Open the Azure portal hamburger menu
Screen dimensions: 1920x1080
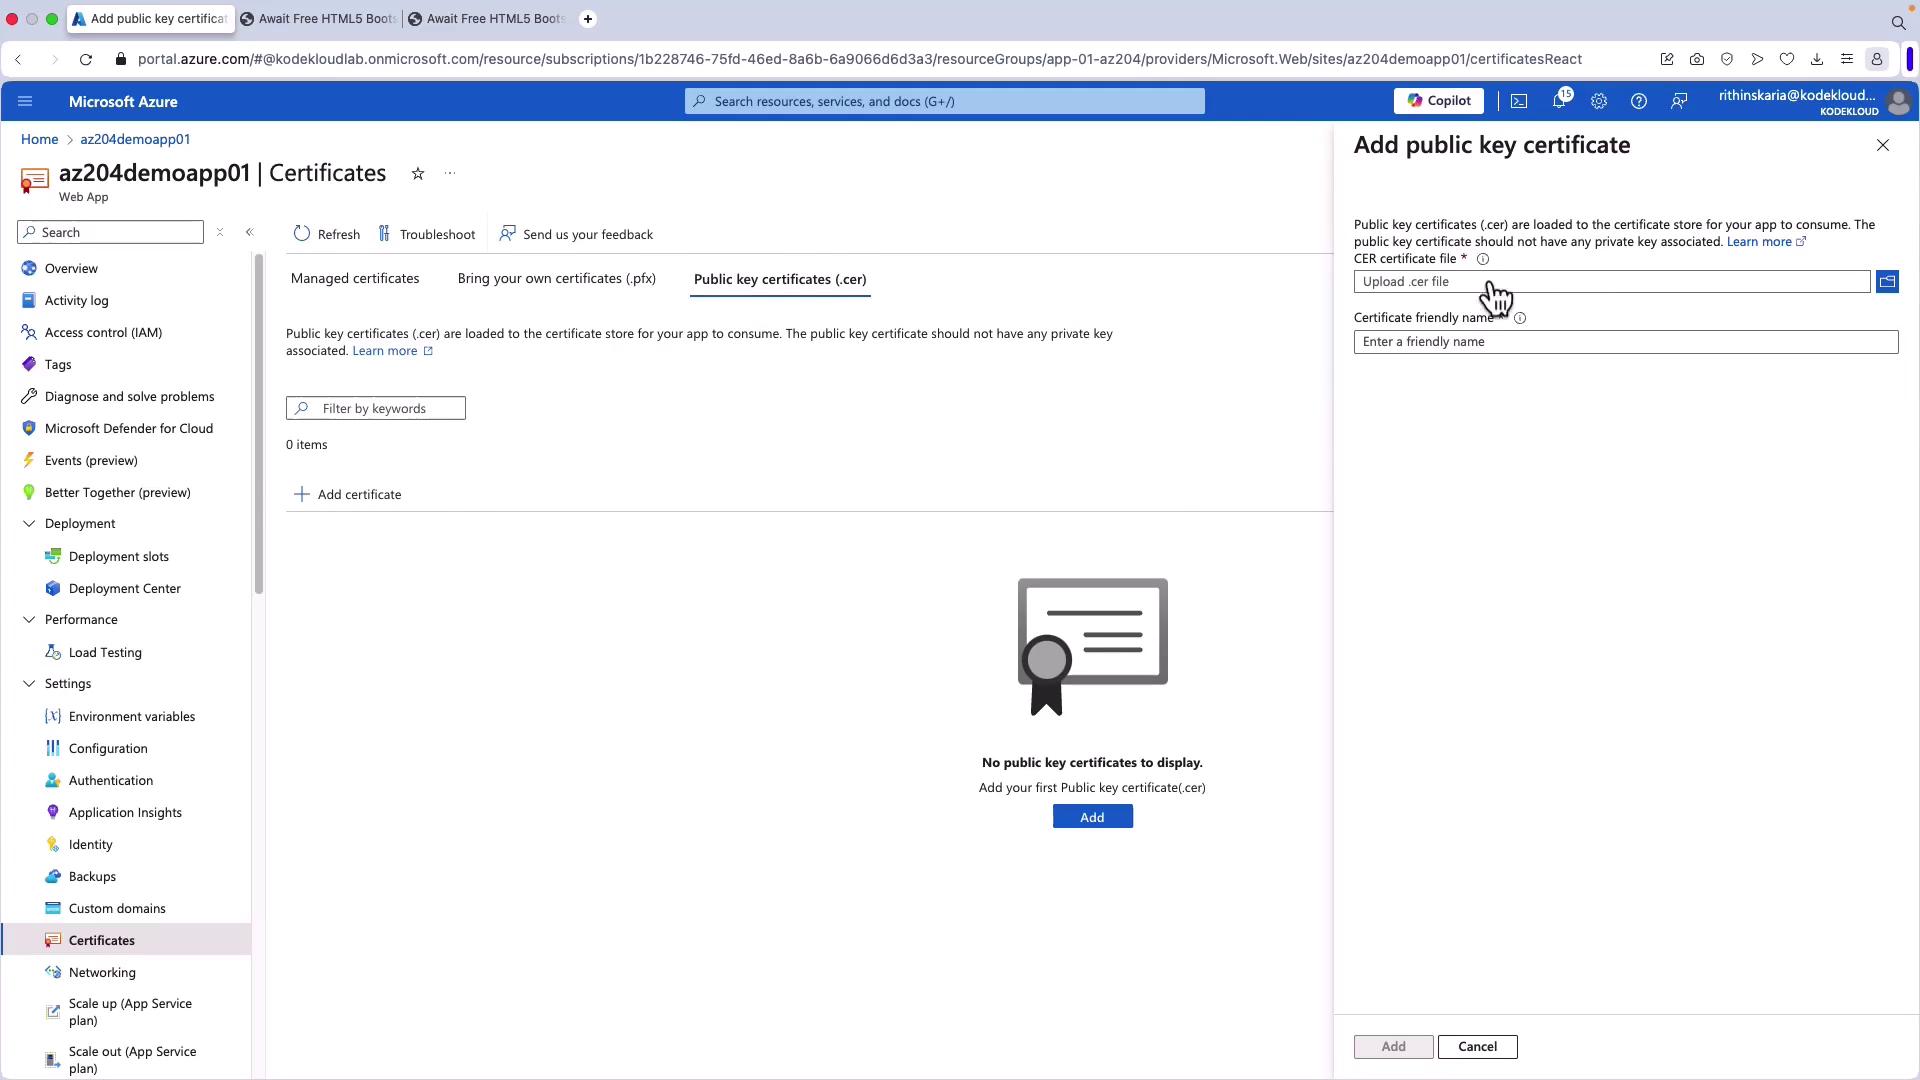click(x=25, y=101)
